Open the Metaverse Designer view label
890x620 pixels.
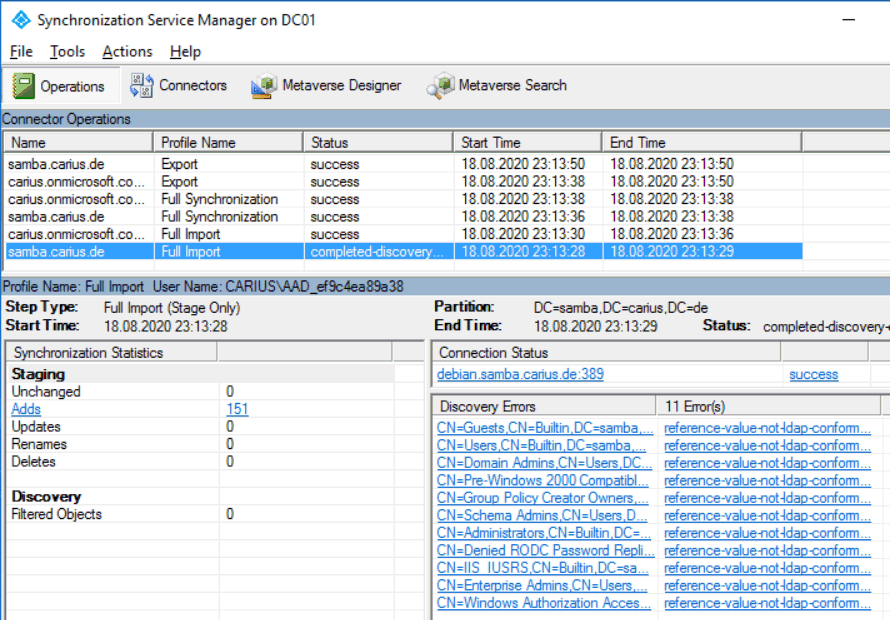pyautogui.click(x=342, y=85)
